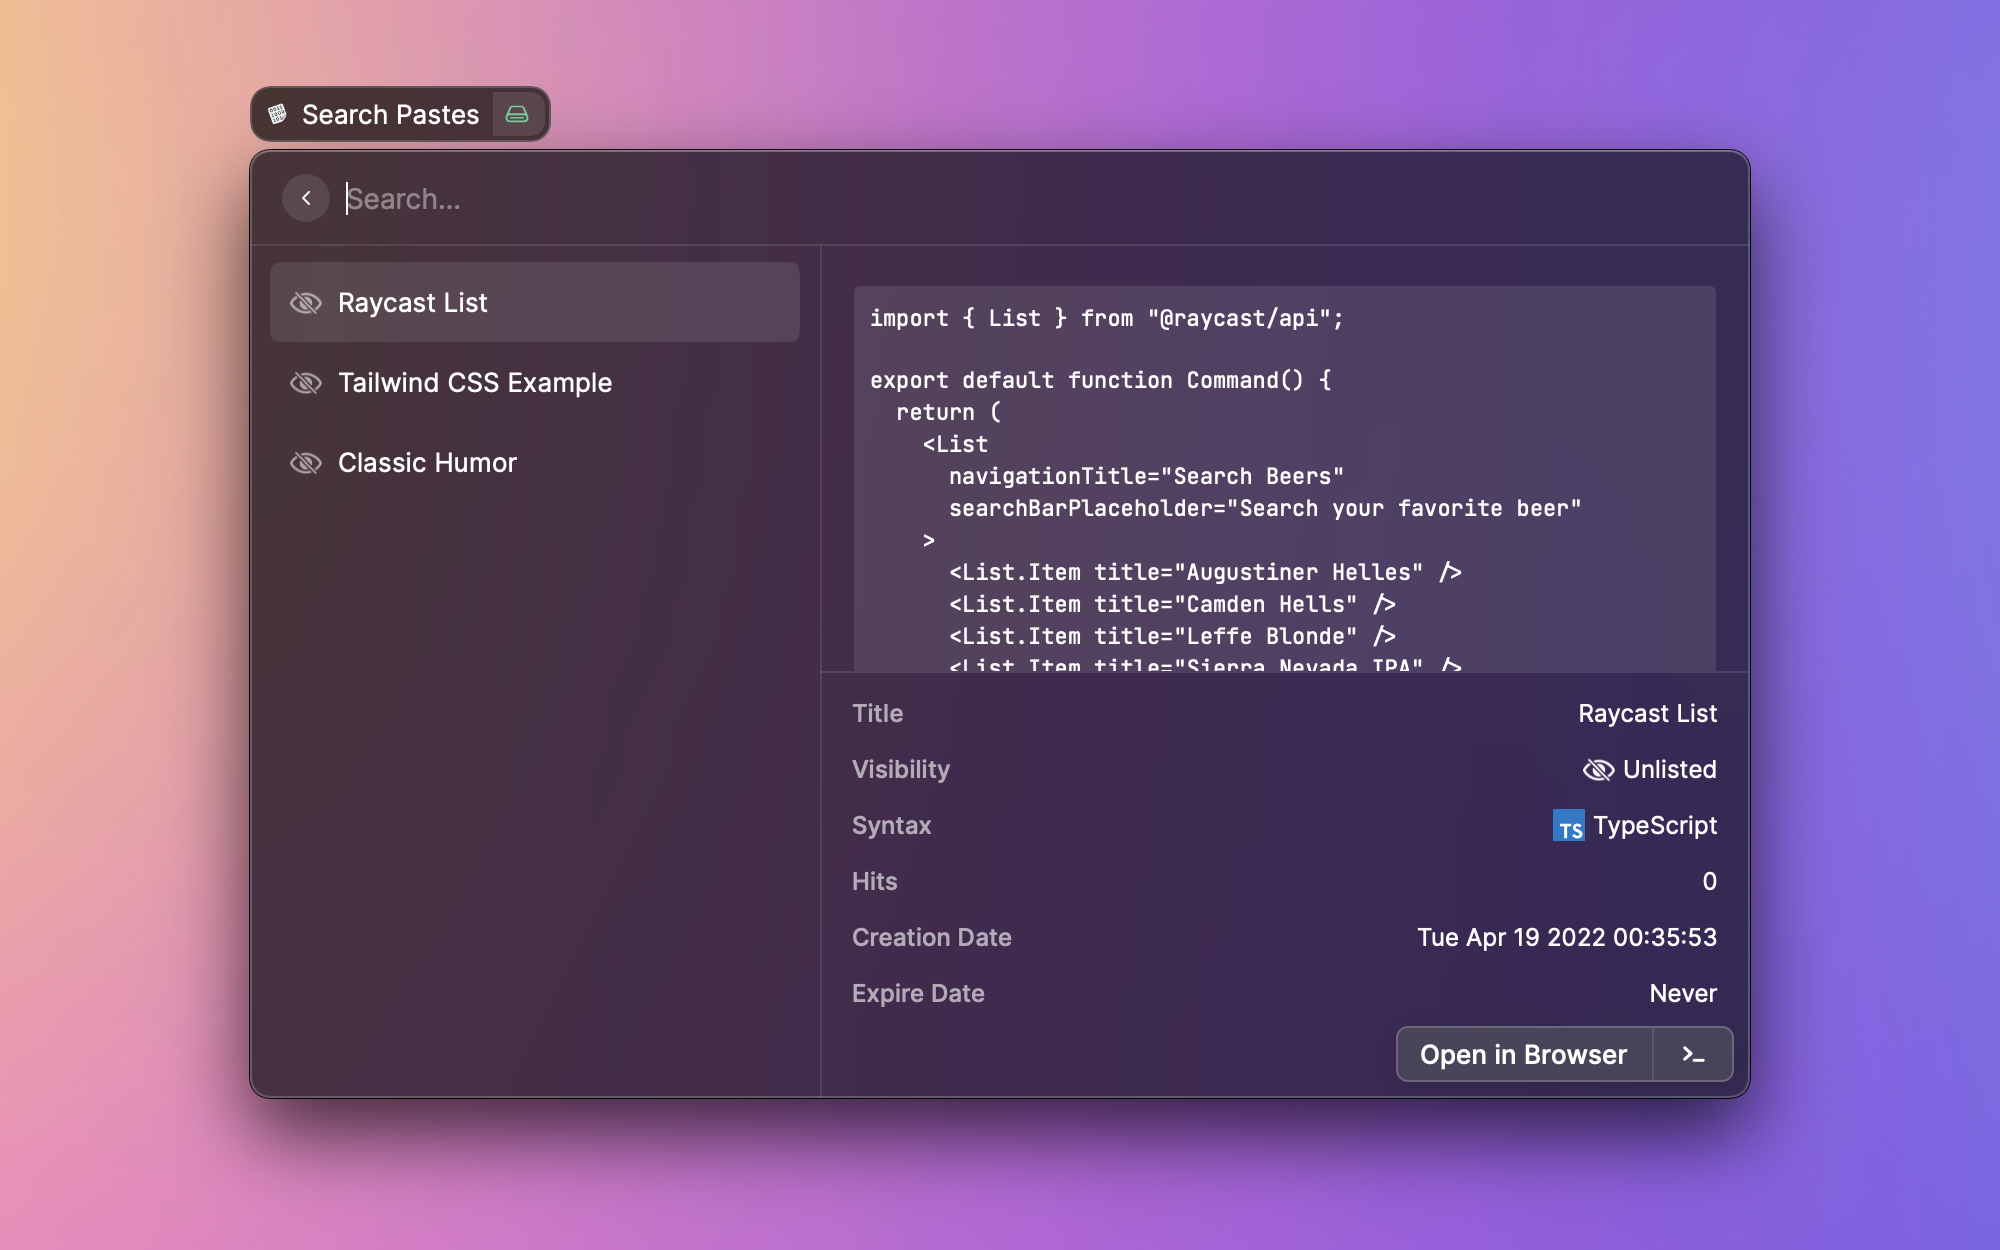Image resolution: width=2000 pixels, height=1250 pixels.
Task: Click the Hits count value
Action: [x=1709, y=882]
